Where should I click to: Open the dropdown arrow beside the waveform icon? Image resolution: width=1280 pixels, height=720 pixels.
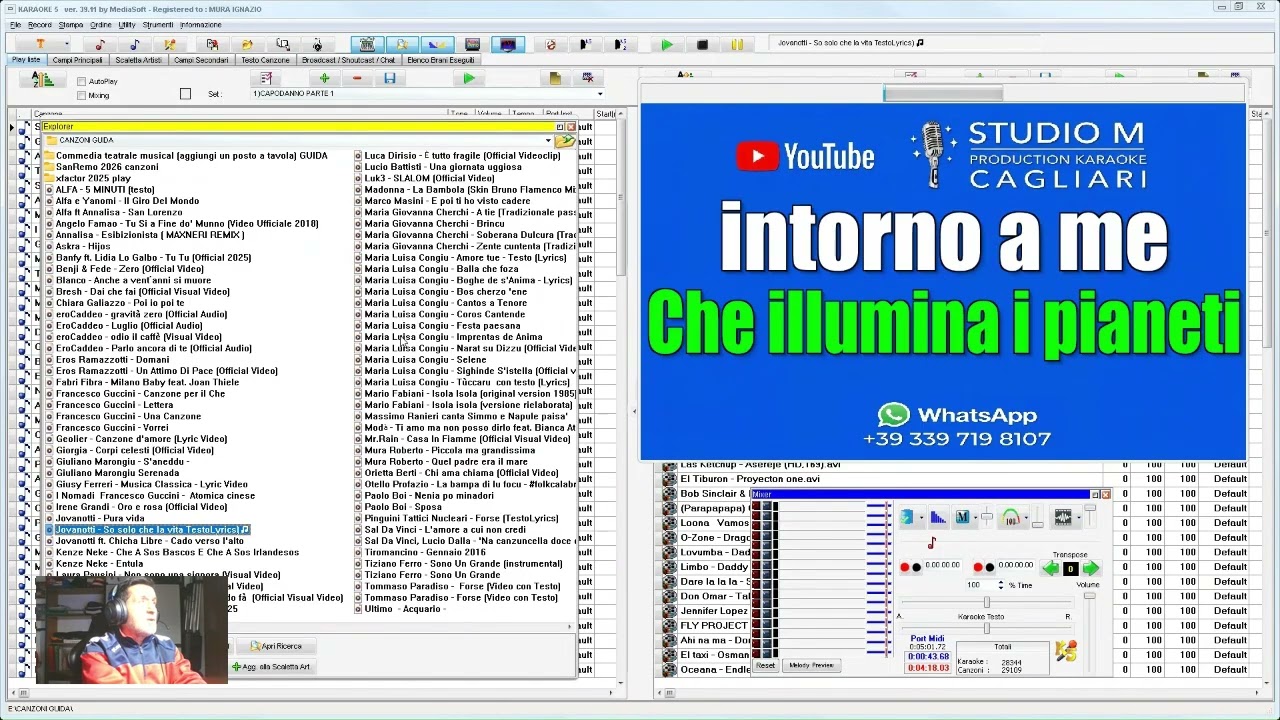pyautogui.click(x=1078, y=517)
